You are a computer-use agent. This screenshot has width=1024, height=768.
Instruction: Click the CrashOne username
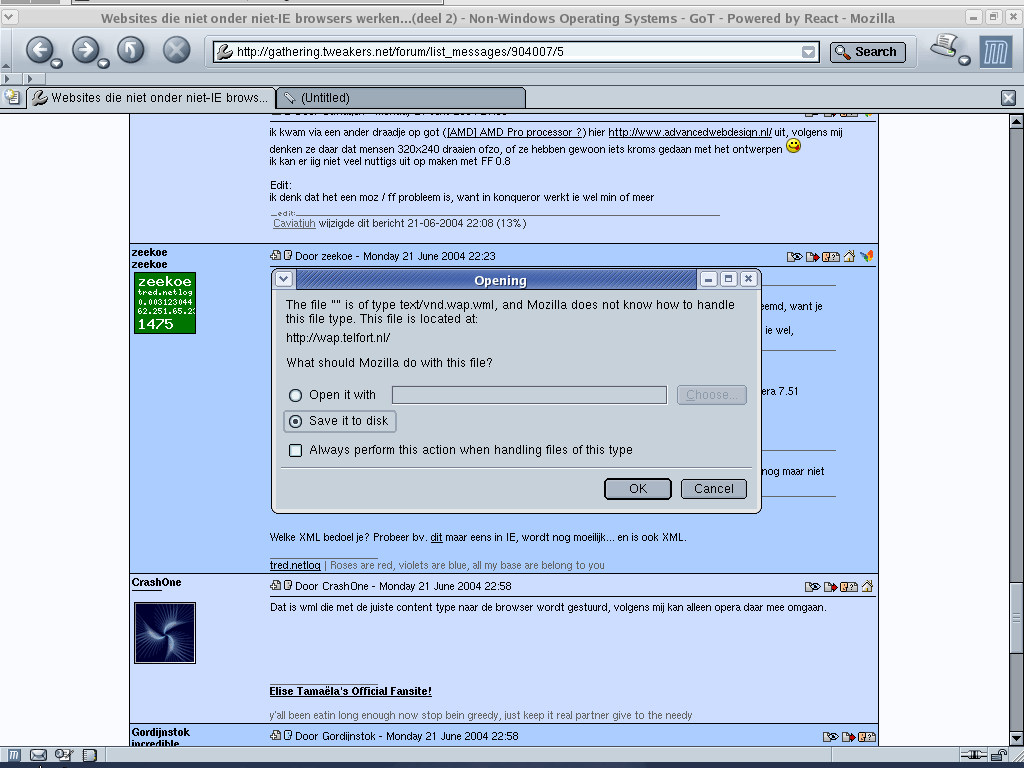click(x=156, y=583)
